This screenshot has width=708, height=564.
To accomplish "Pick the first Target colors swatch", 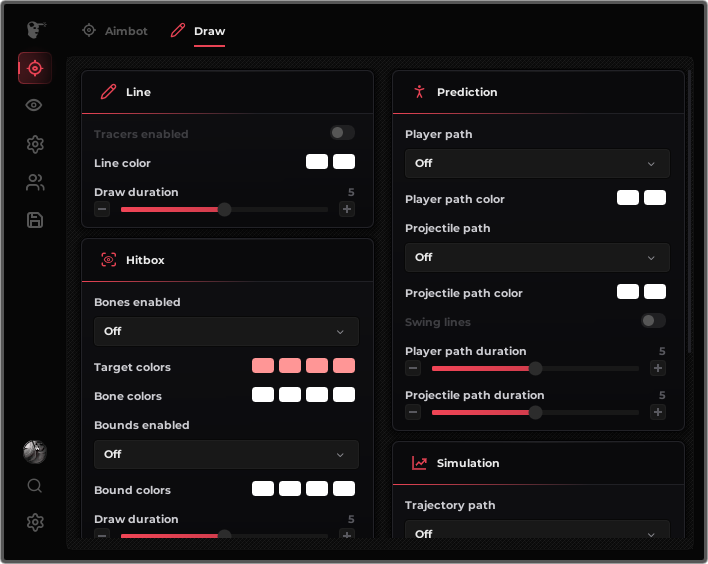I will click(263, 366).
